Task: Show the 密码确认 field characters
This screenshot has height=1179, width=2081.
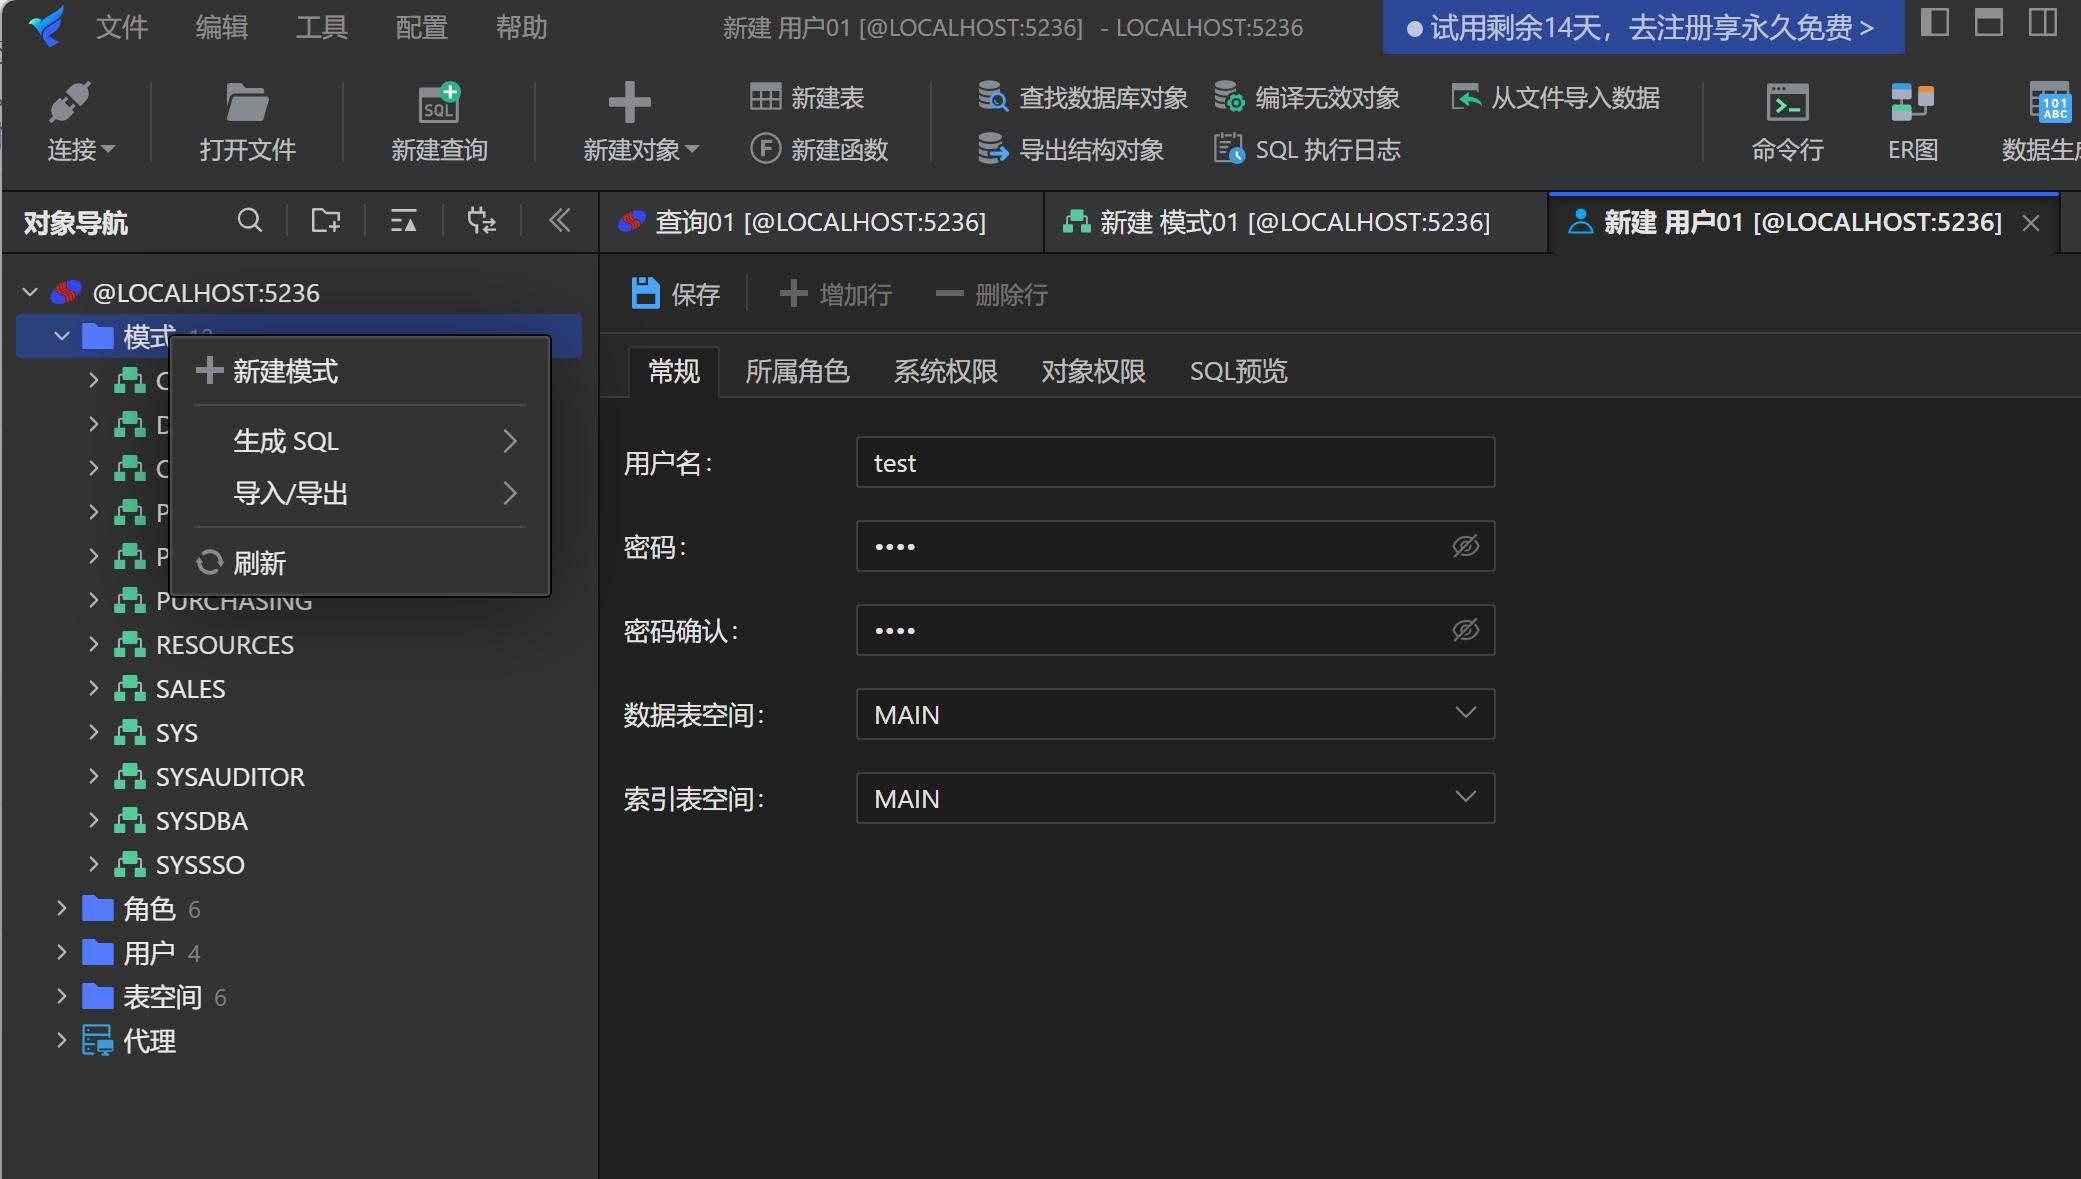Action: [1465, 630]
